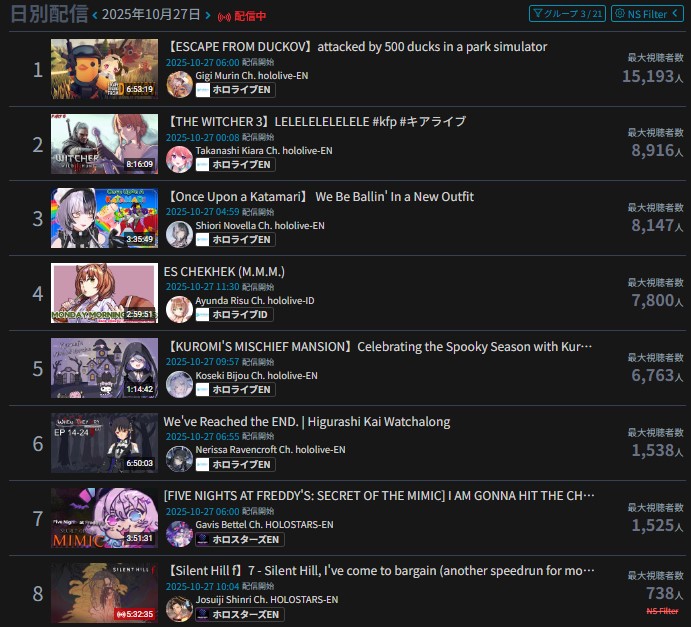Open the FNAF Mimic stream thumbnail
The image size is (691, 627).
coord(104,518)
